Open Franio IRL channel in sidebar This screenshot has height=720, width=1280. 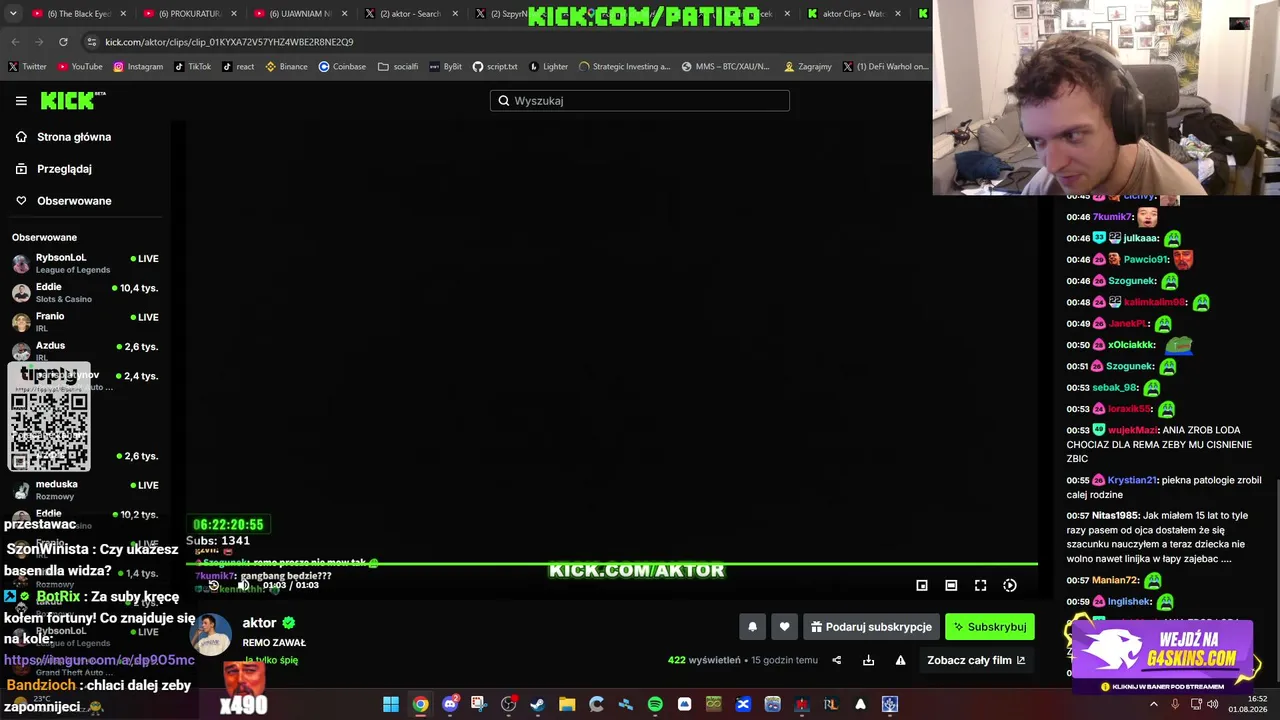(x=88, y=321)
